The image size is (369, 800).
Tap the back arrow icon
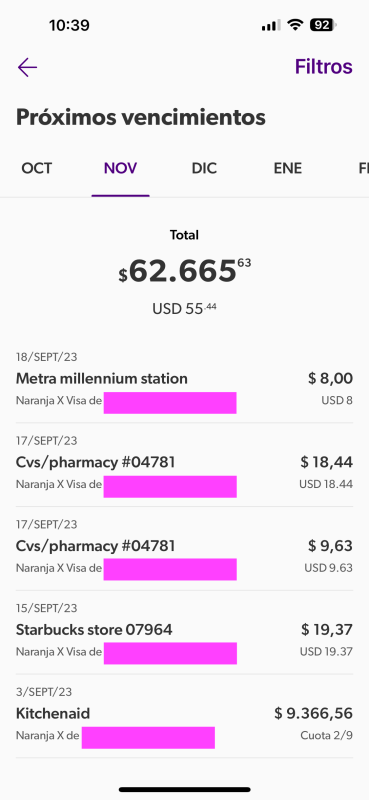27,67
